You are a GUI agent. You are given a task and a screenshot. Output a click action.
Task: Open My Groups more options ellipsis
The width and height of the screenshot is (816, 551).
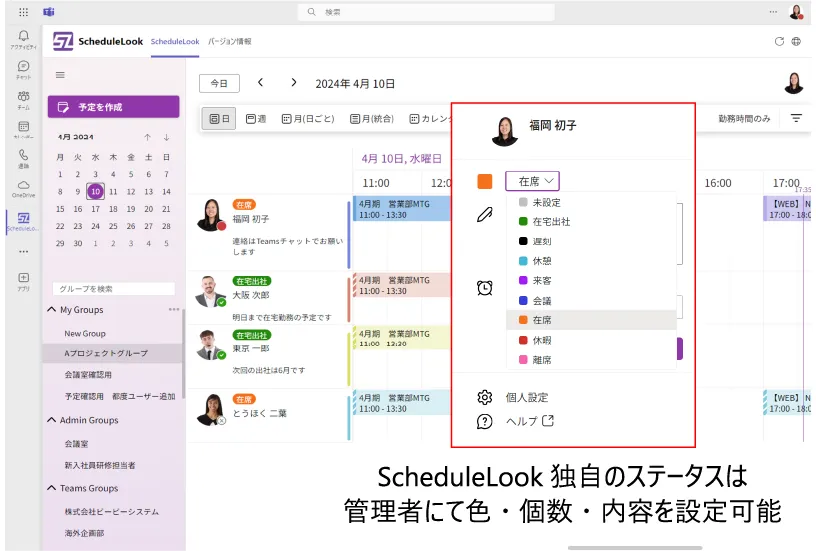click(x=174, y=310)
